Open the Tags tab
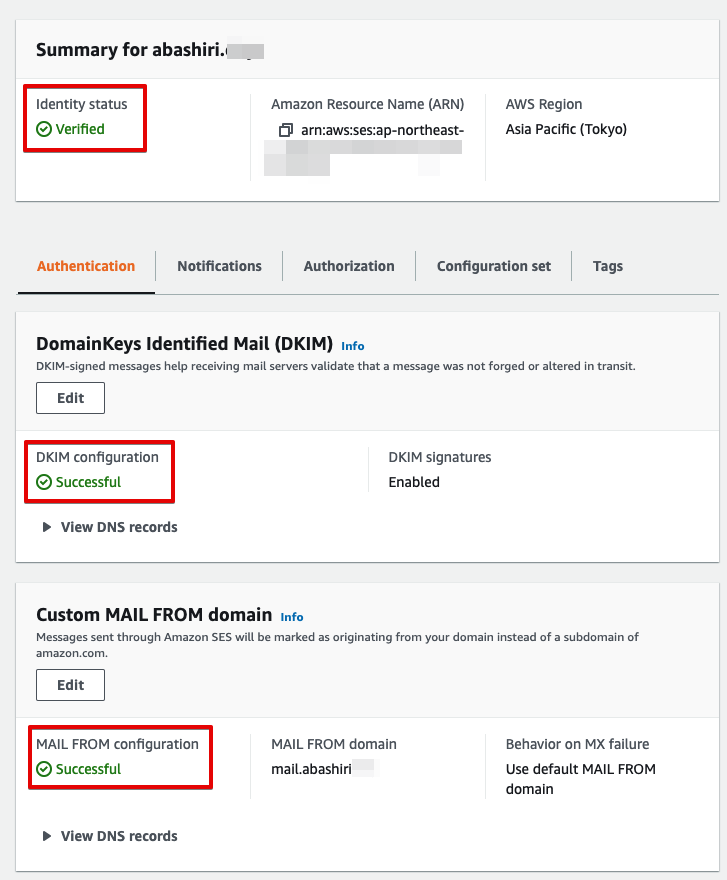 607,266
